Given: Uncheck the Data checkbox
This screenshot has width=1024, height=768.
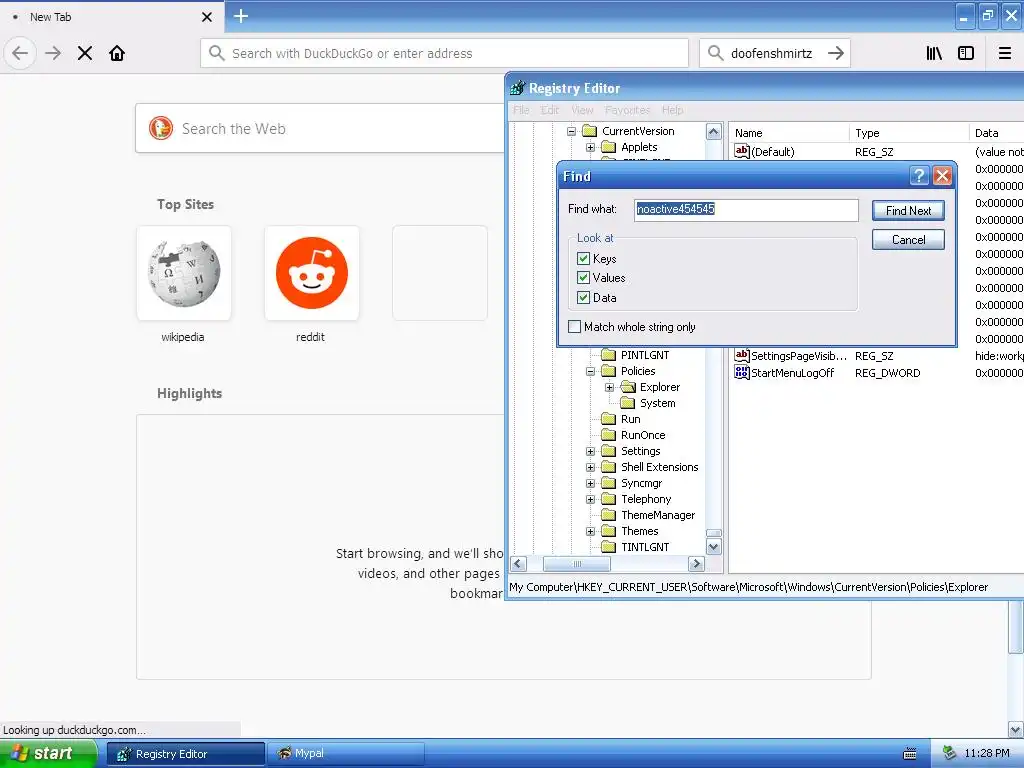Looking at the screenshot, I should (583, 298).
